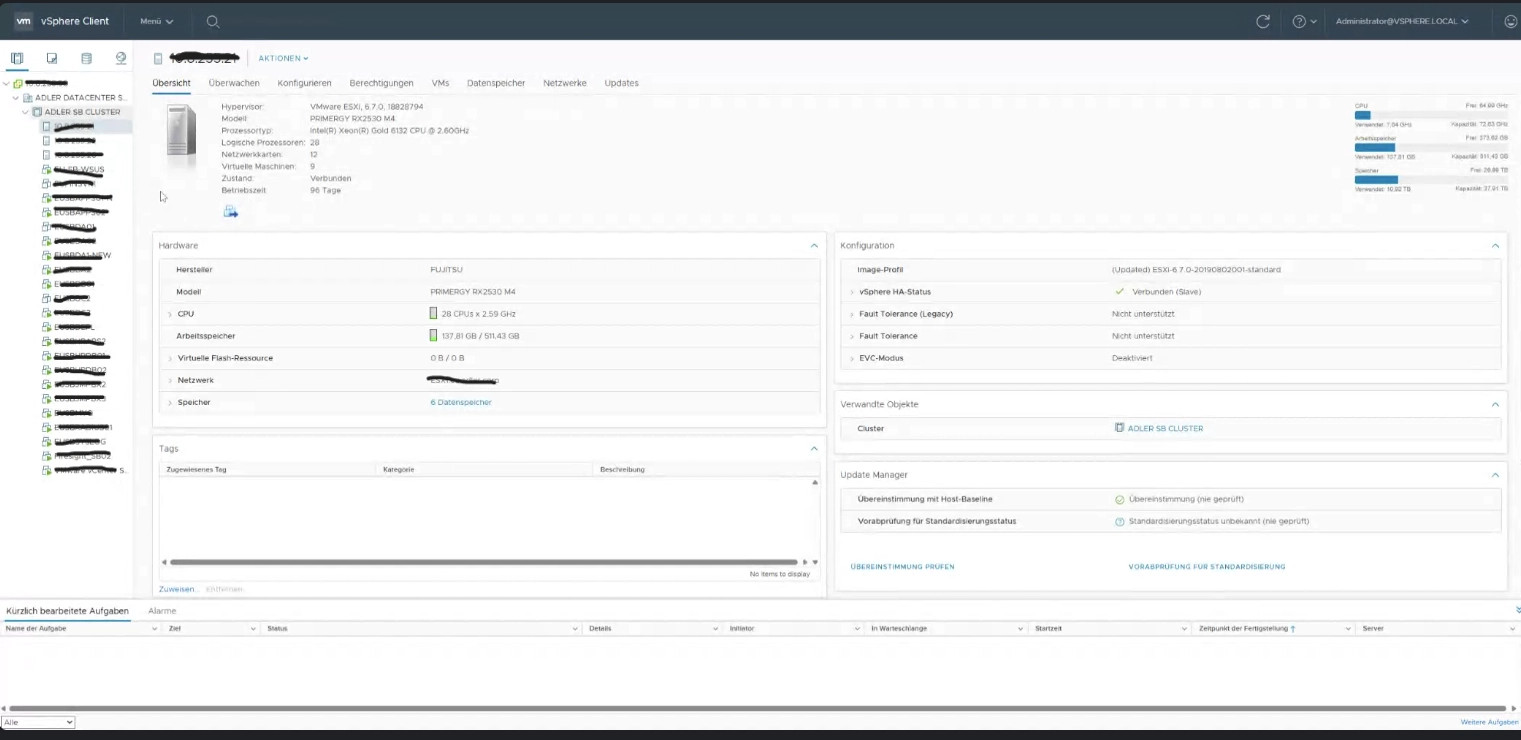Click the green CPU usage icon
Screen dimensions: 1521x740
tap(433, 314)
